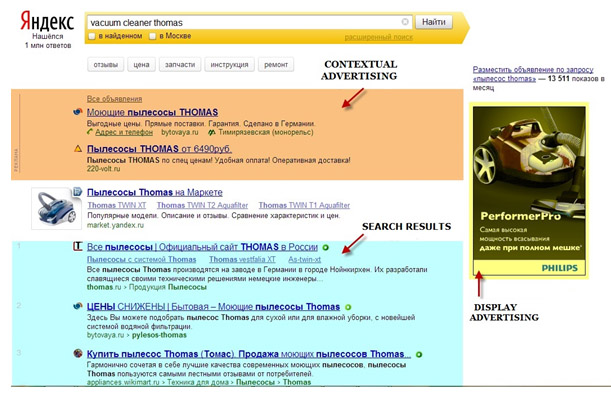Click the Thomas vacuum cleaner thumbnail image
Screen dimensions: 611x395
pos(56,208)
